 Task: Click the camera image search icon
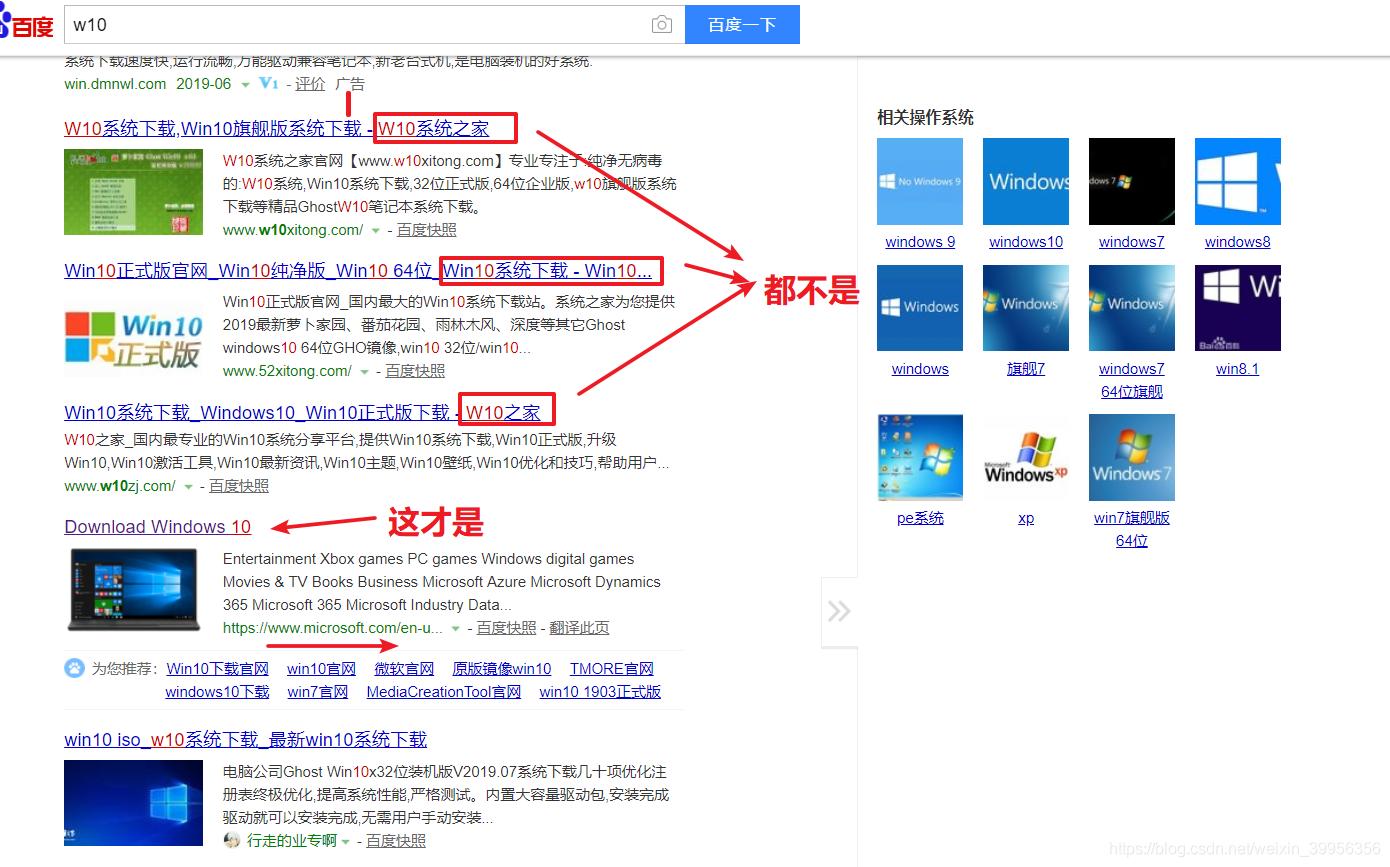click(662, 25)
